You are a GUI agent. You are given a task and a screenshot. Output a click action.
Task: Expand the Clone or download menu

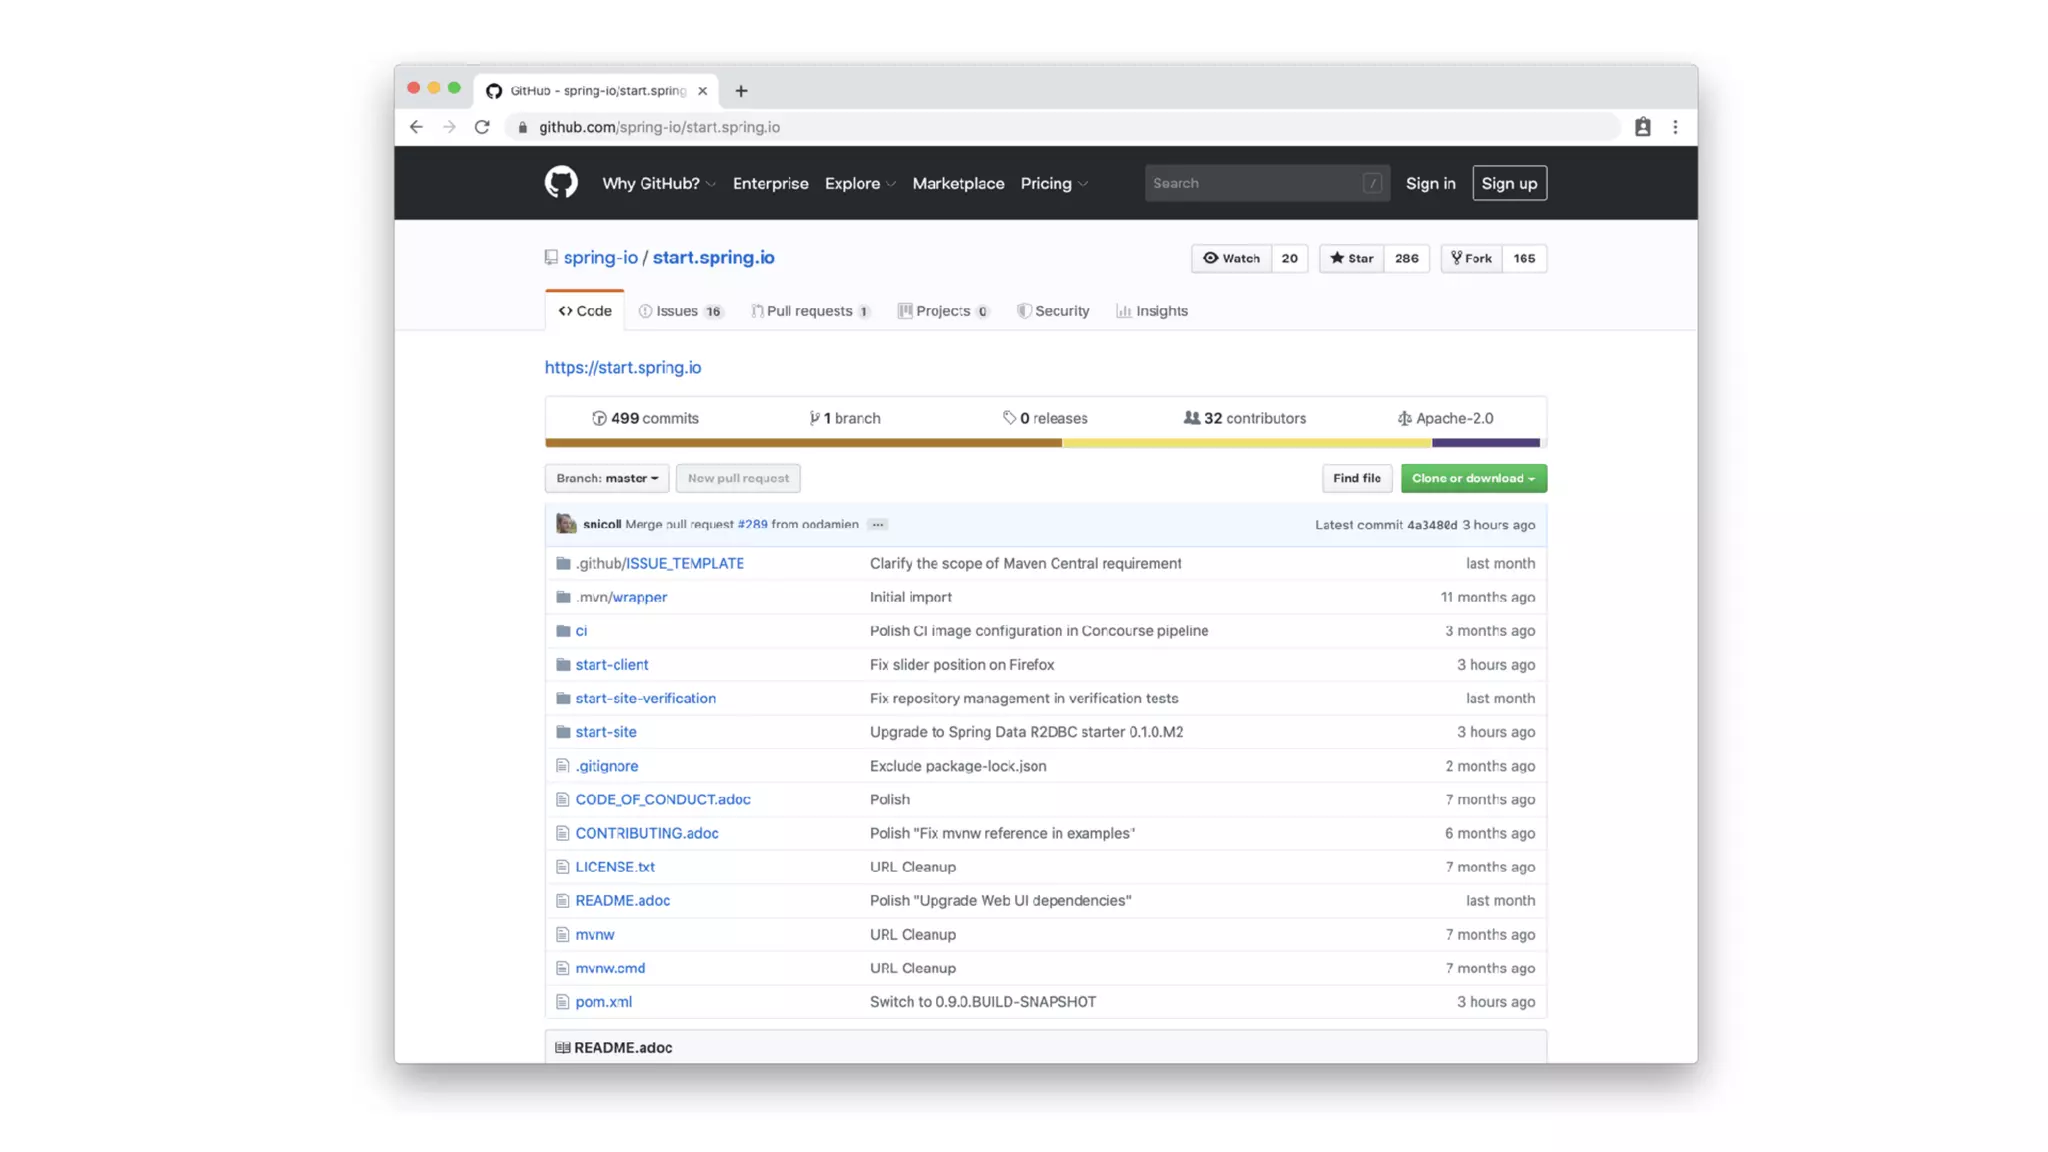[1473, 478]
